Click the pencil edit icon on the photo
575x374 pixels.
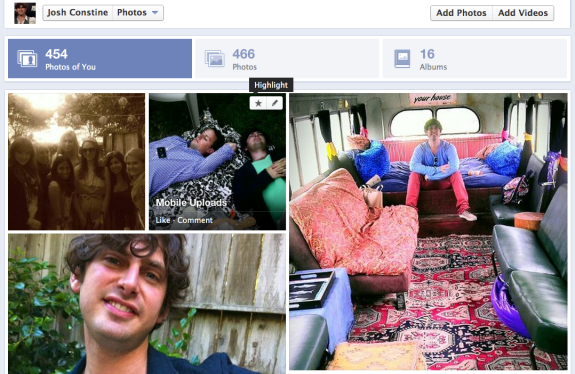pyautogui.click(x=275, y=103)
